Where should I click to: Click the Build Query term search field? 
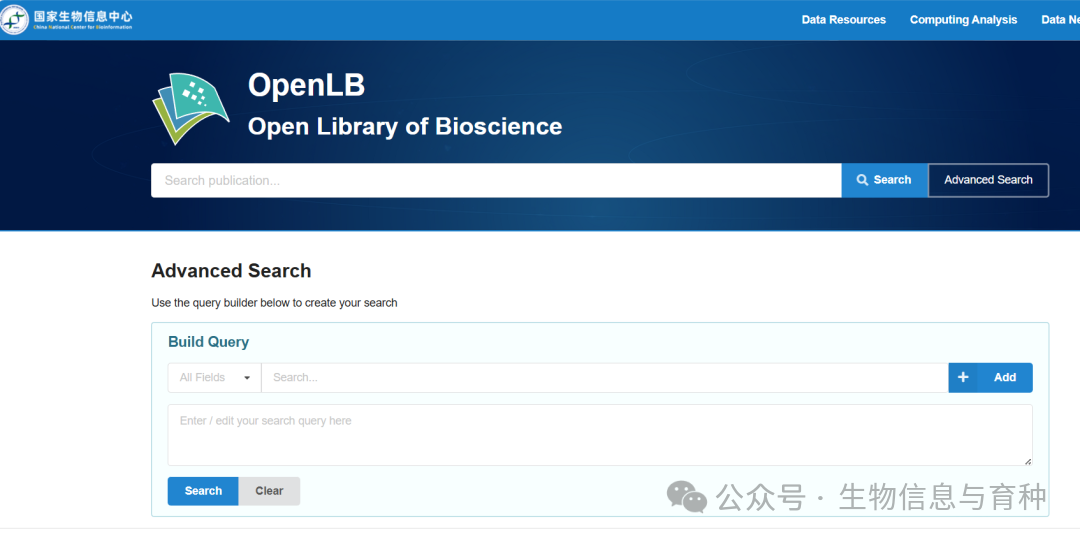click(604, 378)
